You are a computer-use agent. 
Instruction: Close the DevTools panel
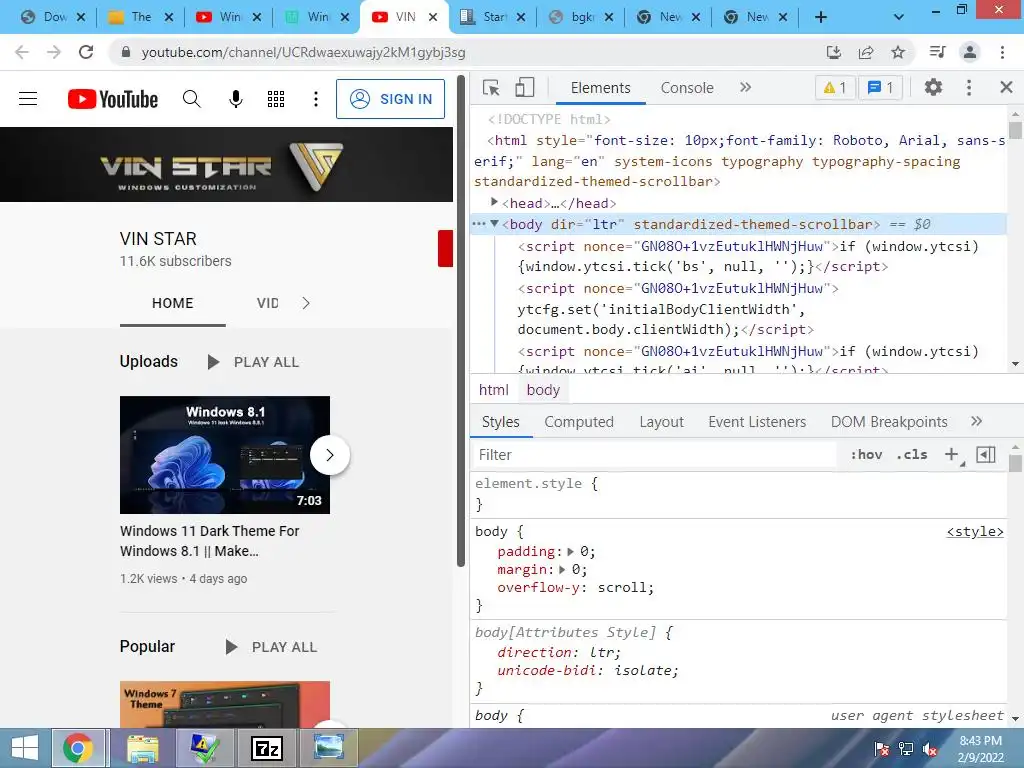click(1006, 87)
